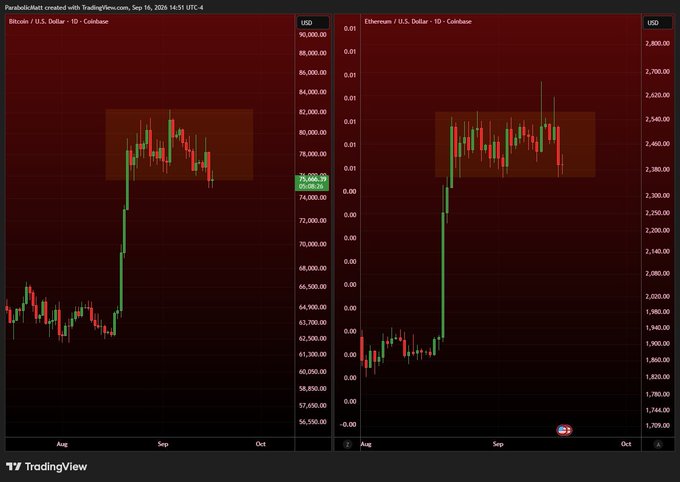Click the -0.00 left-axis value

(348, 424)
